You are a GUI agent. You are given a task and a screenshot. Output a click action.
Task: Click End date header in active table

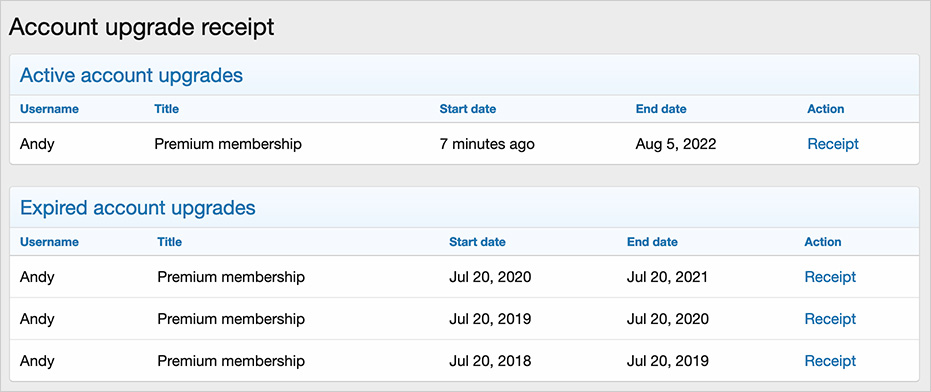(x=661, y=109)
